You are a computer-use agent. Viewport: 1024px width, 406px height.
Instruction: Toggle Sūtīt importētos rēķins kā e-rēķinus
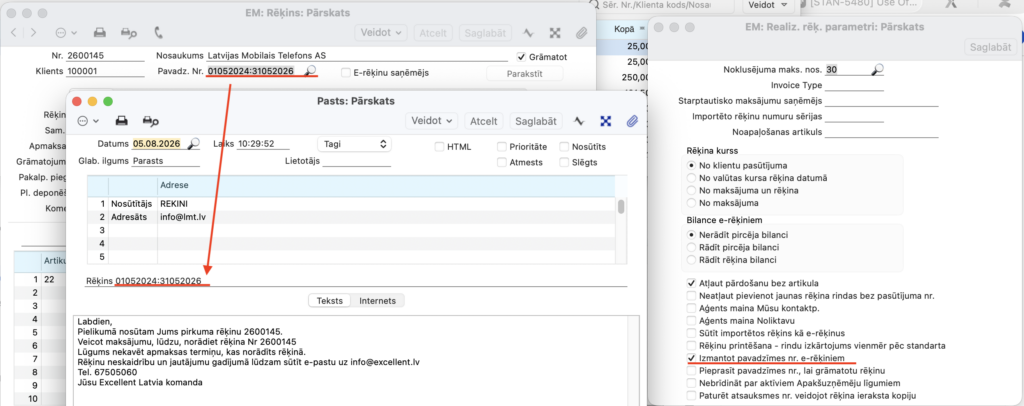tap(692, 333)
